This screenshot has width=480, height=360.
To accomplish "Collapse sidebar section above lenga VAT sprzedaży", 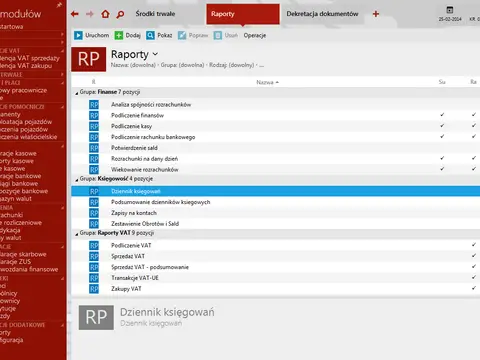I will tap(62, 51).
